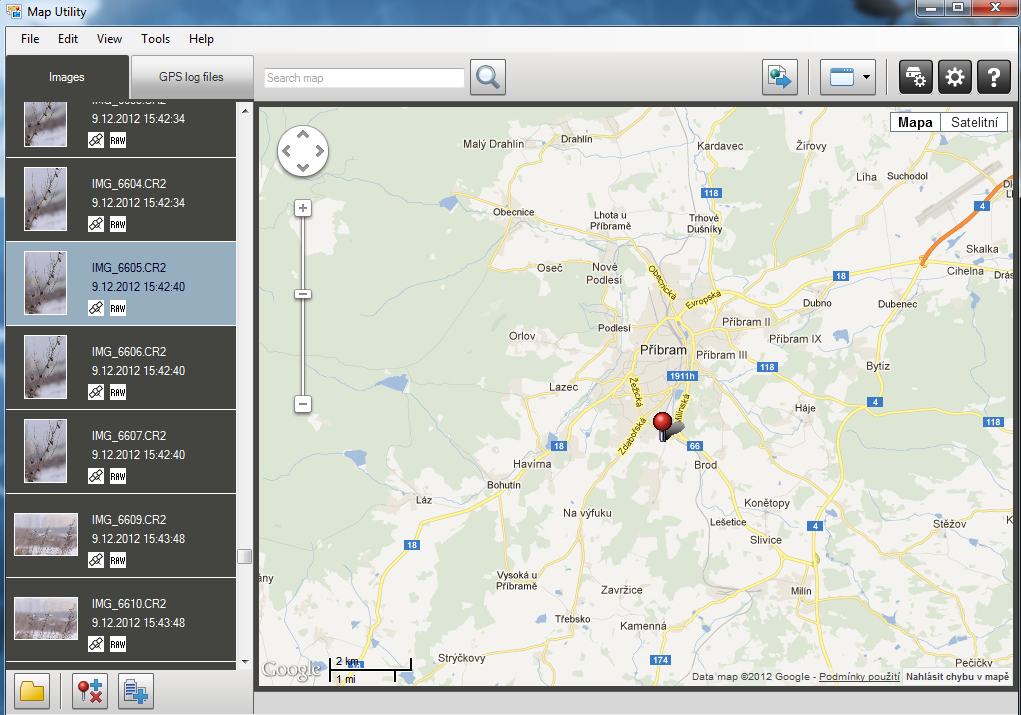Zoom in with map plus button
The image size is (1021, 715).
(x=303, y=208)
